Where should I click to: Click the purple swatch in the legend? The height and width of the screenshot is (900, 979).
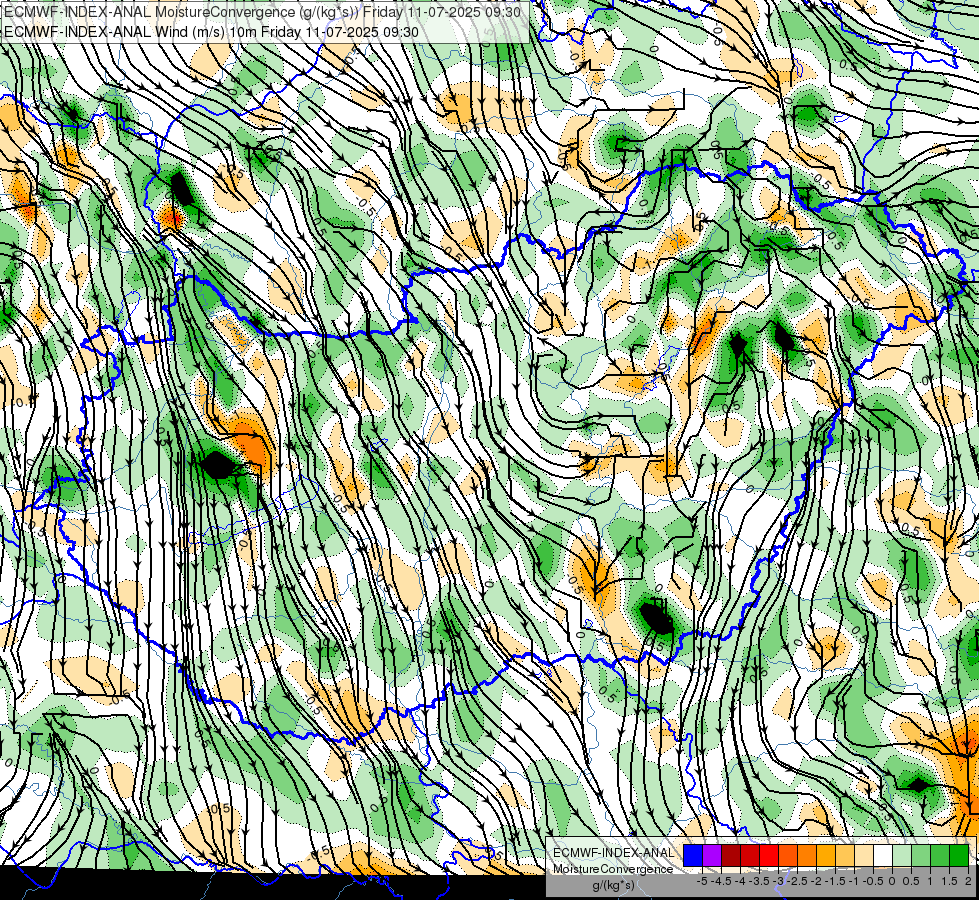(x=712, y=855)
